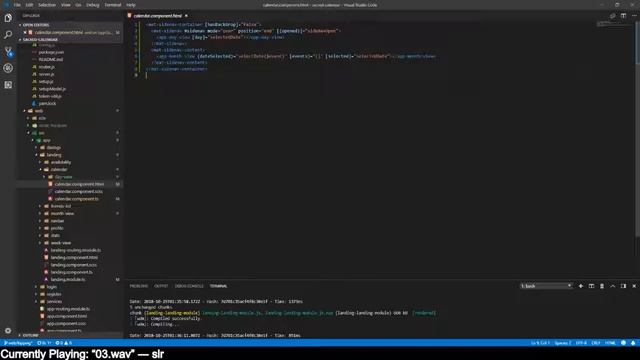640x360 pixels.
Task: Open the Help menu
Action: [131, 5]
